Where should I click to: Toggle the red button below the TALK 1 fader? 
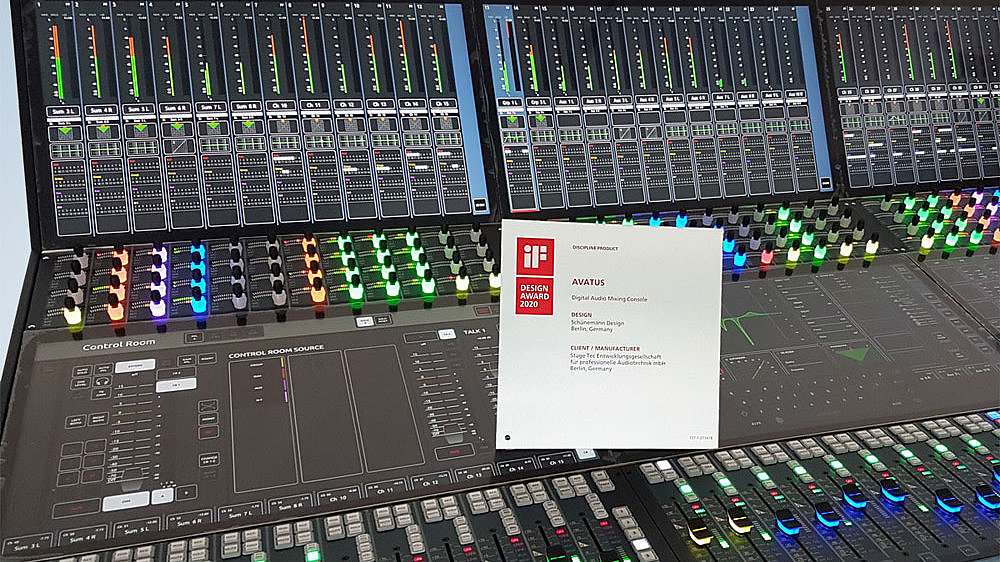[454, 452]
